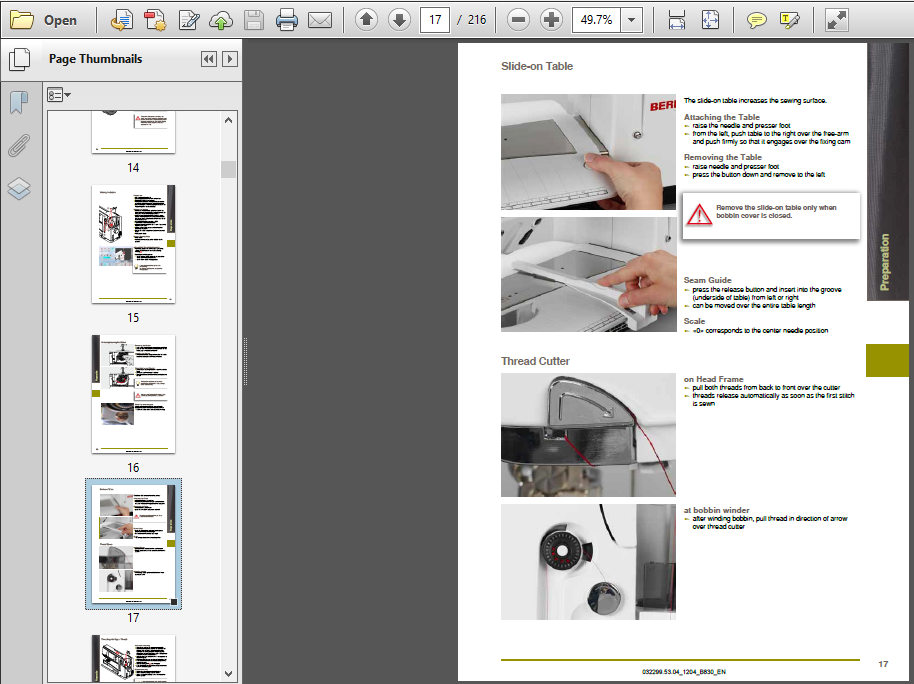
Task: Click thumbnails scrollbar up arrow
Action: pos(228,120)
